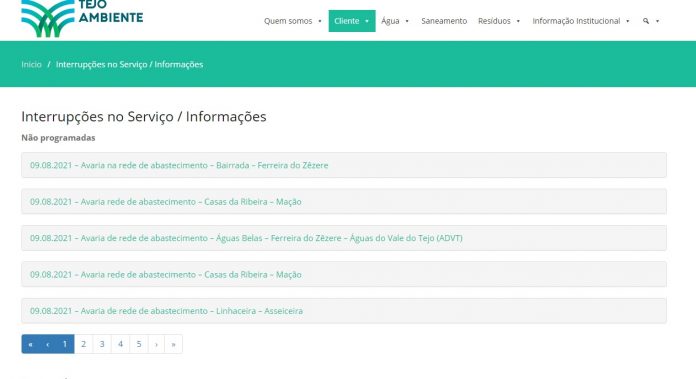Expand the Água menu arrow

407,21
